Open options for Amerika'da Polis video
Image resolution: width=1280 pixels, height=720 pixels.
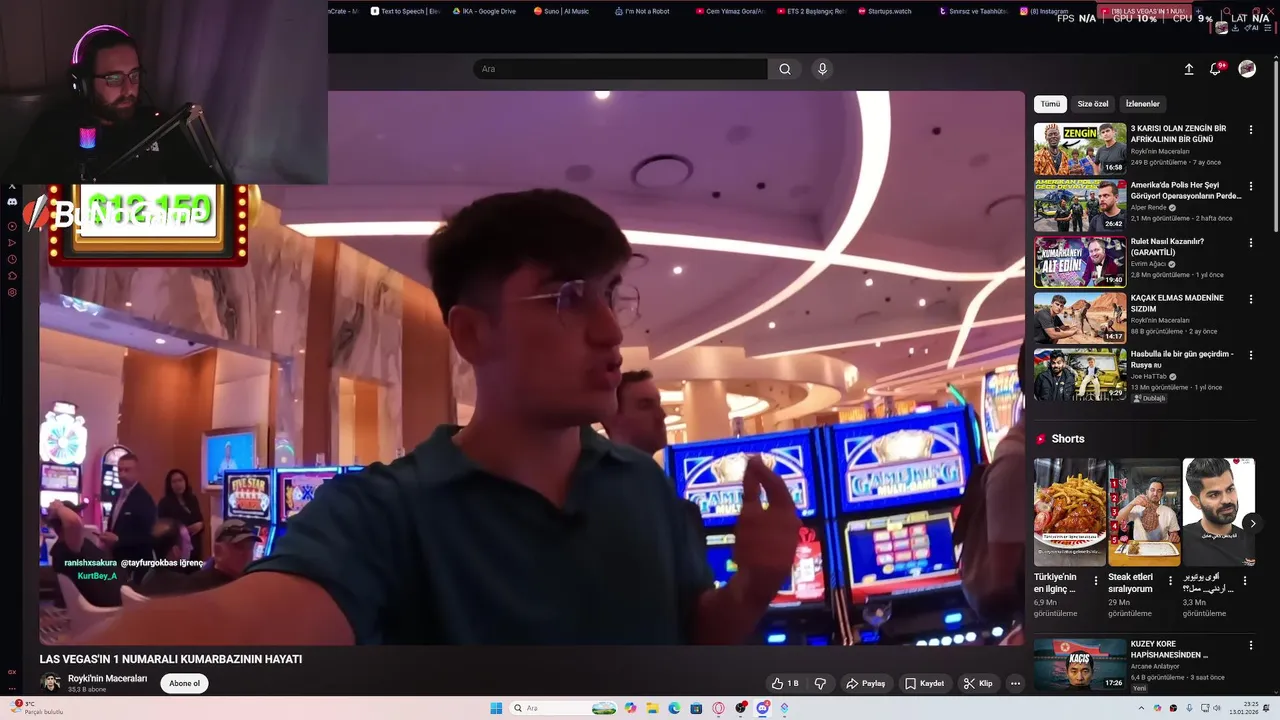(1250, 186)
